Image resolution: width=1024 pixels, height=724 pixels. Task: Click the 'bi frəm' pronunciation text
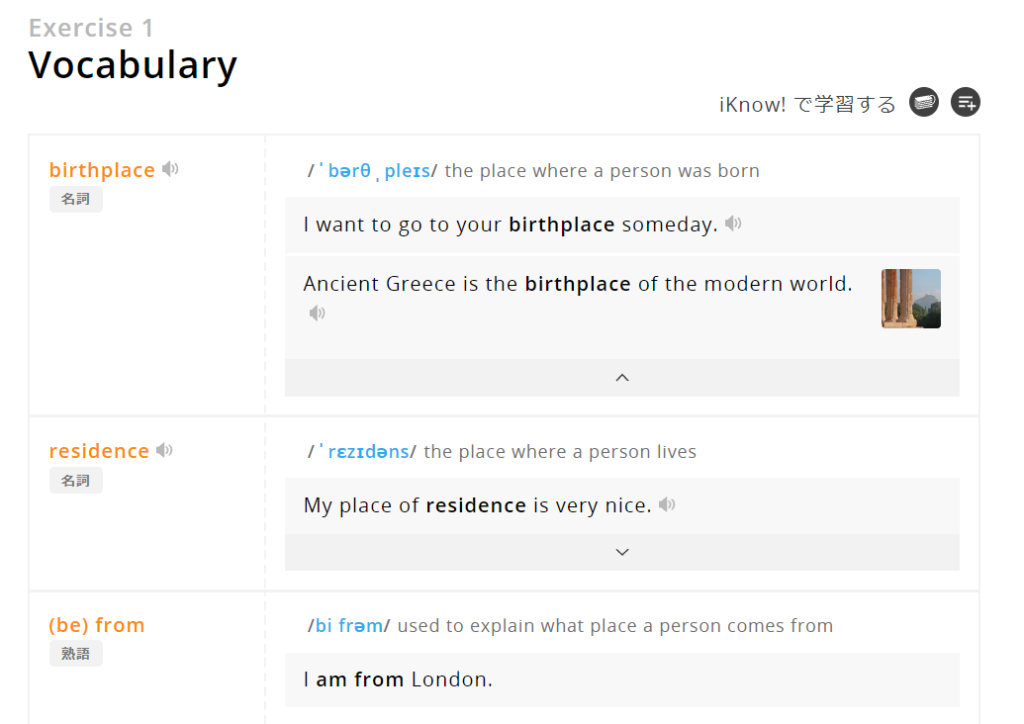(349, 625)
